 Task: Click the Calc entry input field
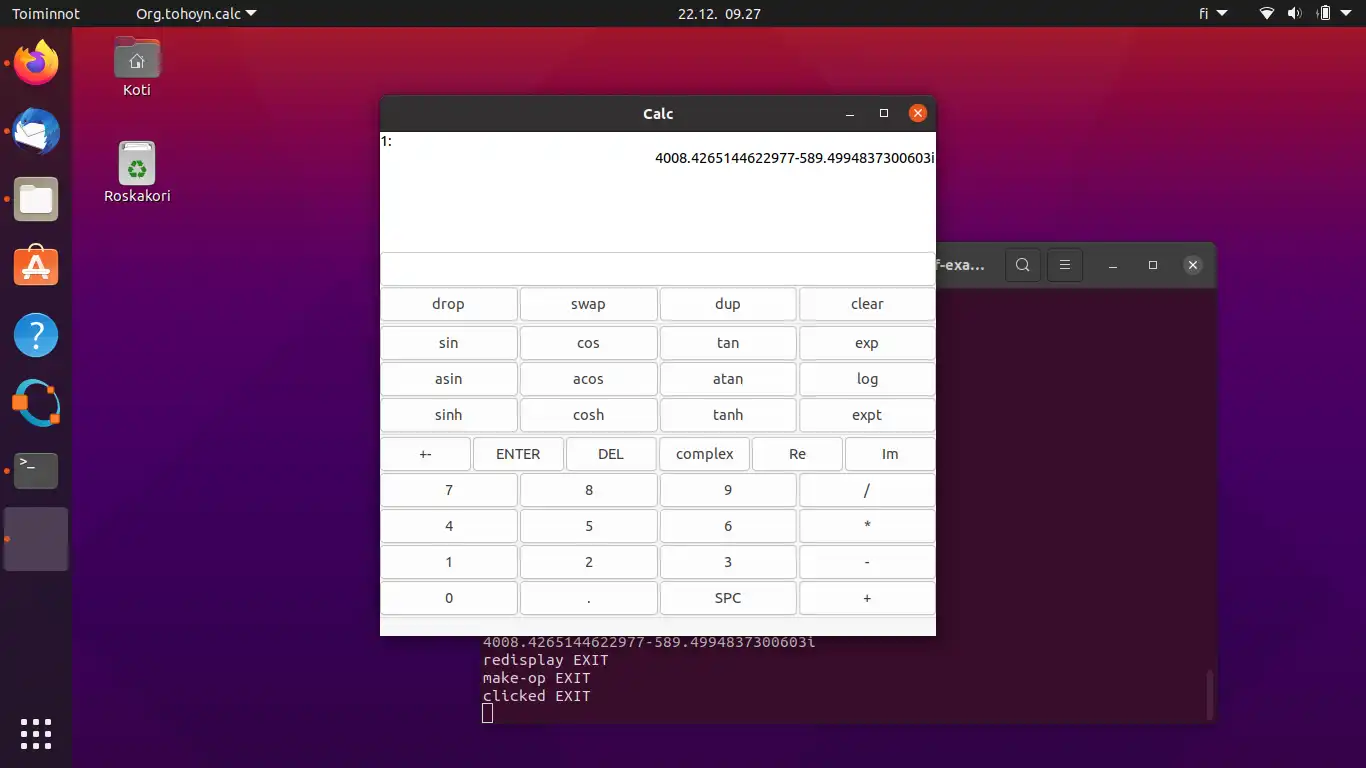[658, 269]
